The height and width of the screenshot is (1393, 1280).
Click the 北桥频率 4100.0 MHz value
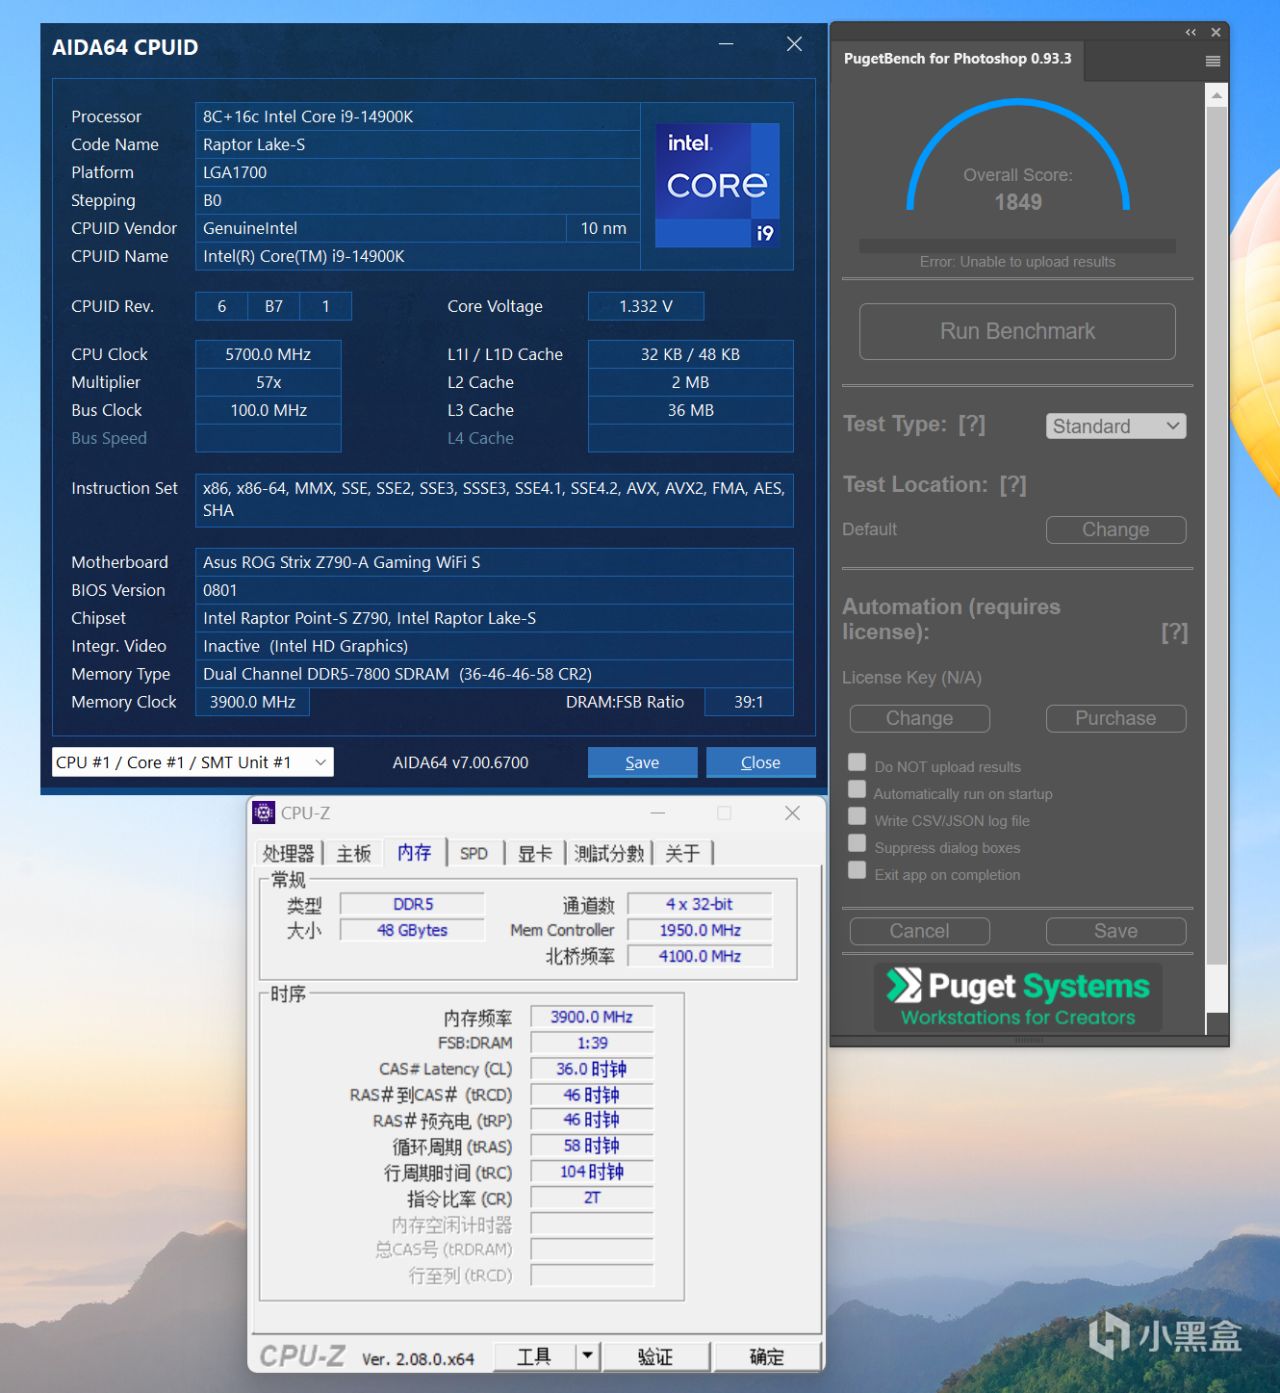pos(700,956)
